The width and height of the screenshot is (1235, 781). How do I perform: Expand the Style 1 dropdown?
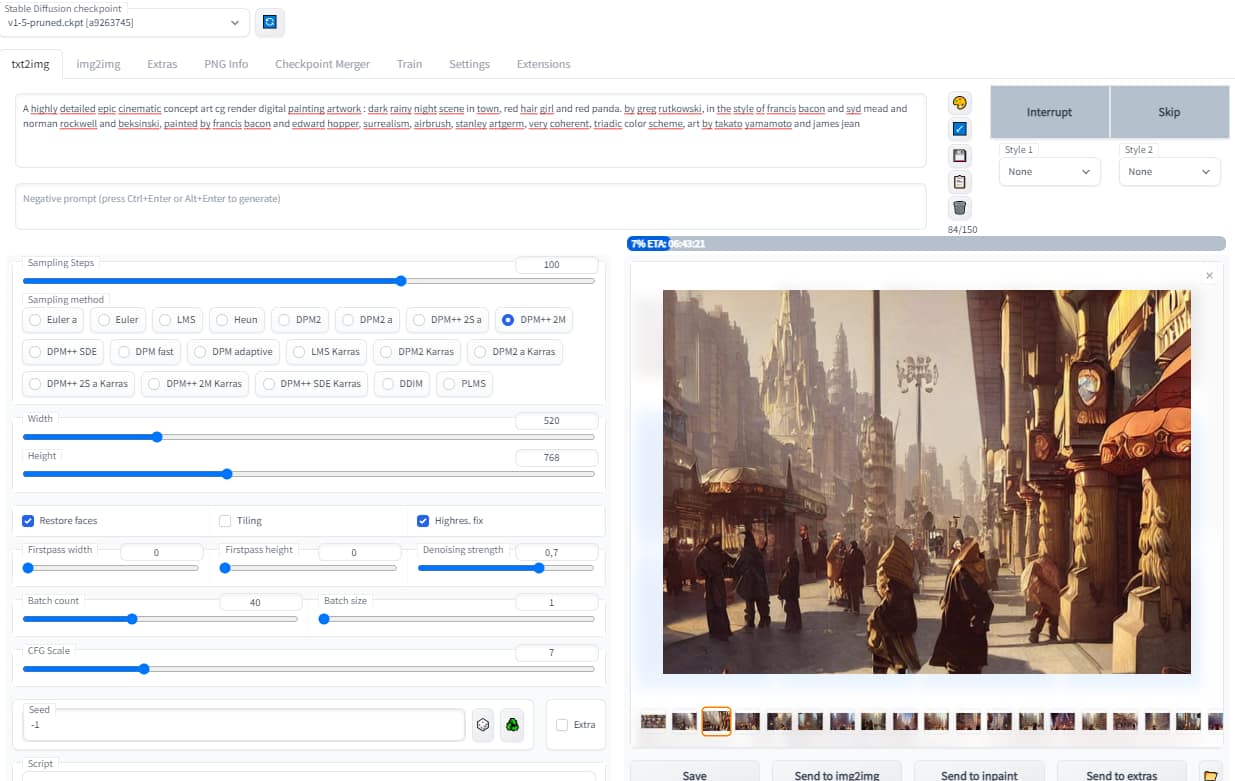1049,172
